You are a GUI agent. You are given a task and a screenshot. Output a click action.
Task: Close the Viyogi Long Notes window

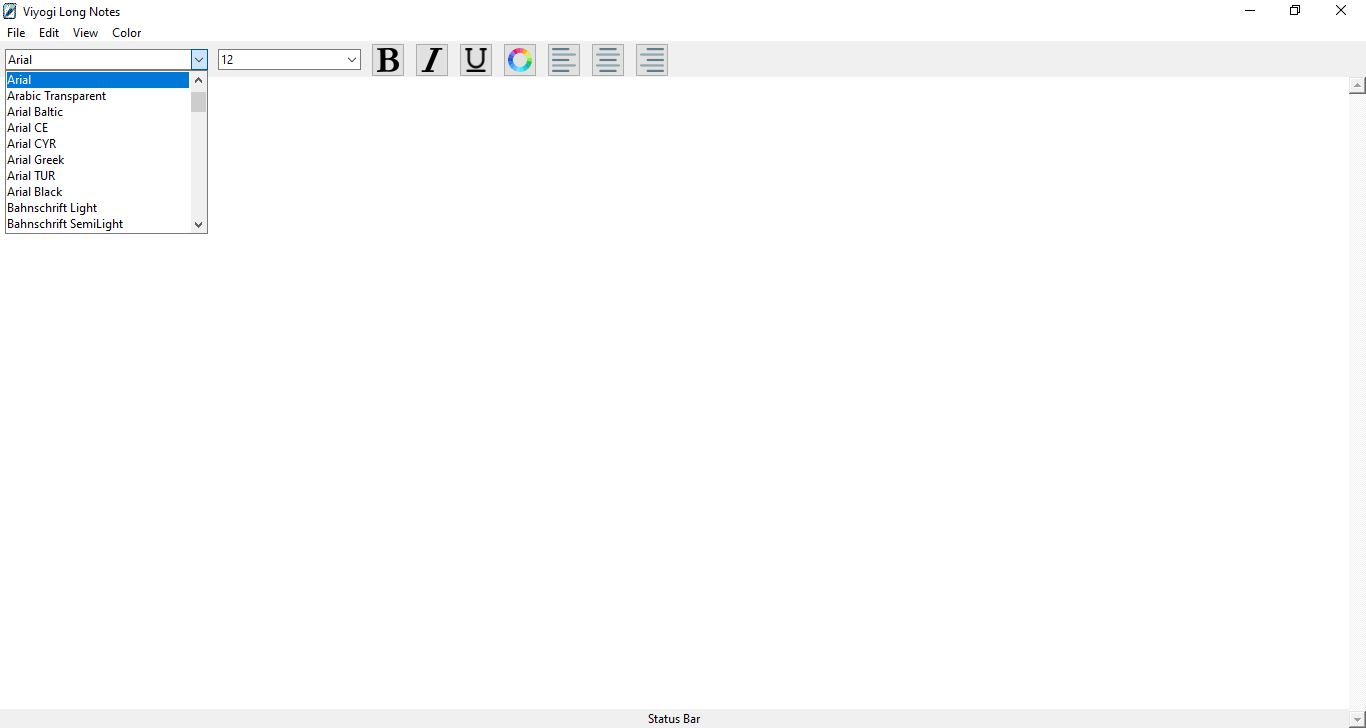[1341, 11]
